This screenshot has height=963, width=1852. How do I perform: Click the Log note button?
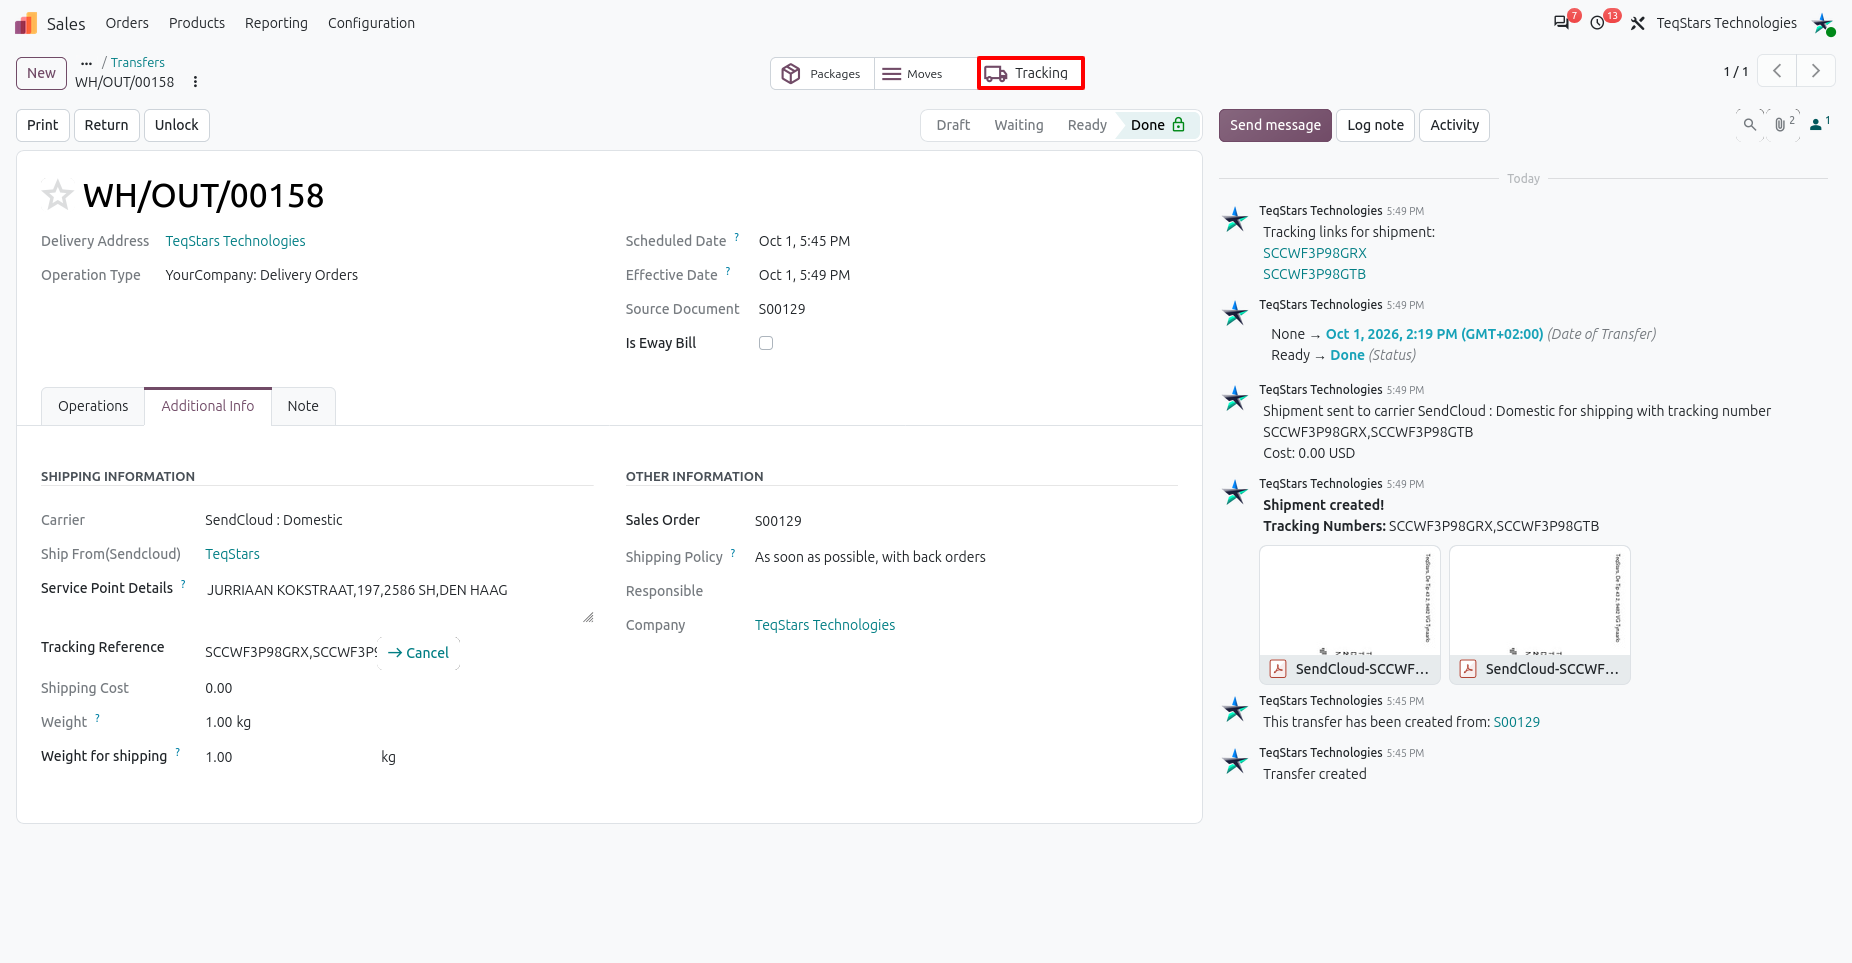point(1375,125)
